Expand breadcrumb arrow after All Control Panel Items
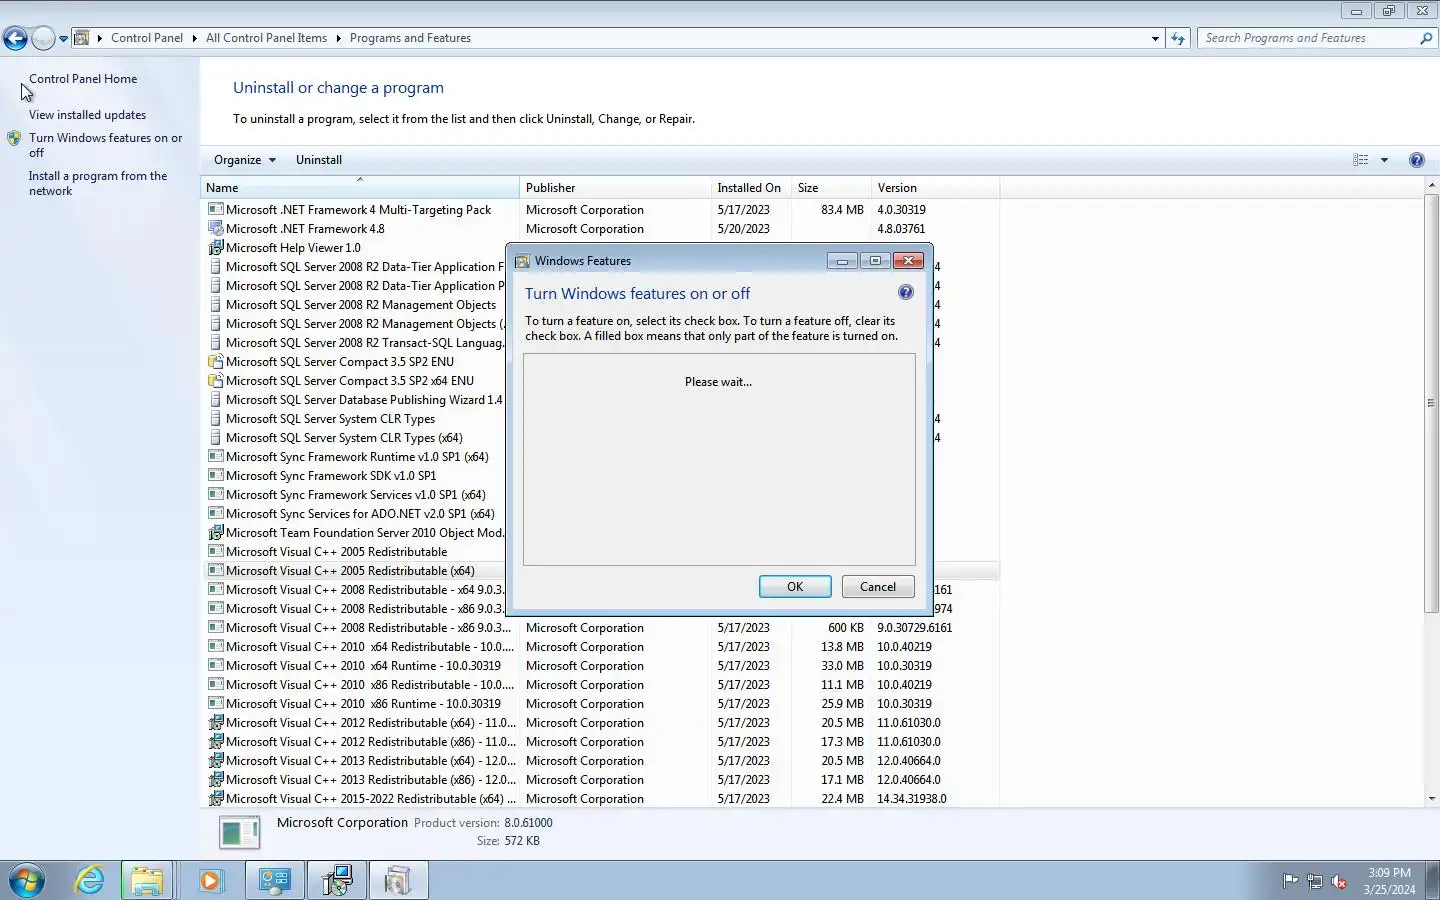Screen dimensions: 1440x900 coord(338,38)
